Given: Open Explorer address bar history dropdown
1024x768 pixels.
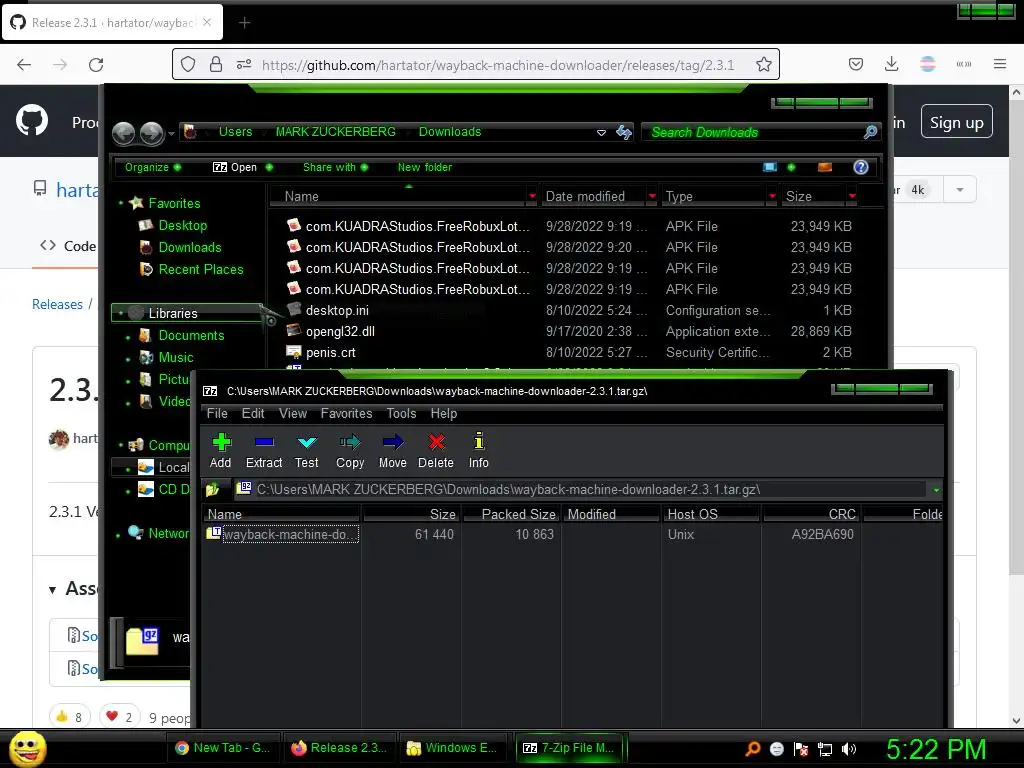Looking at the screenshot, I should coord(601,133).
